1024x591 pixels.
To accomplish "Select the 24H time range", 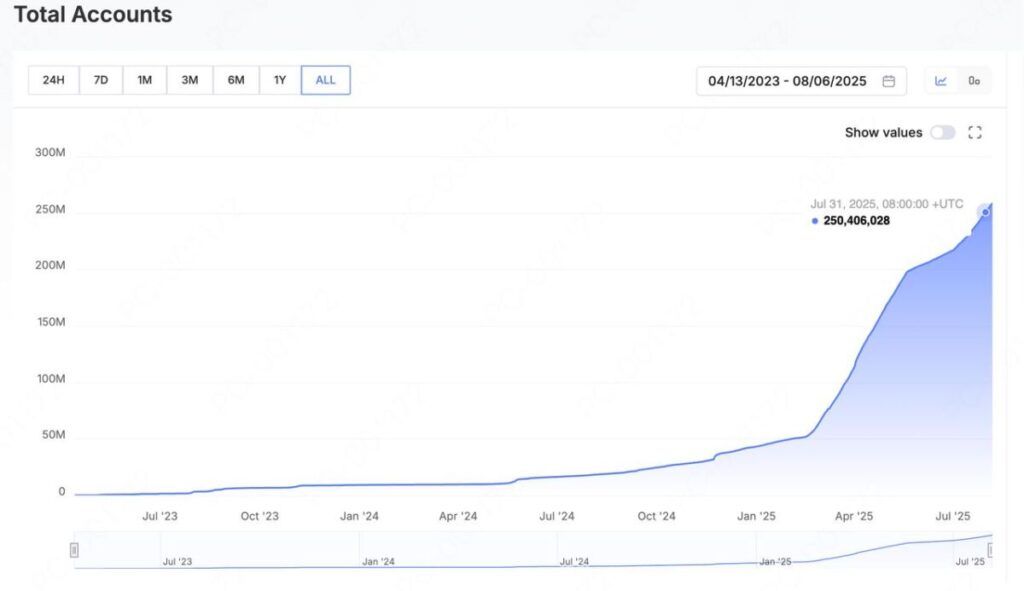I will point(53,80).
